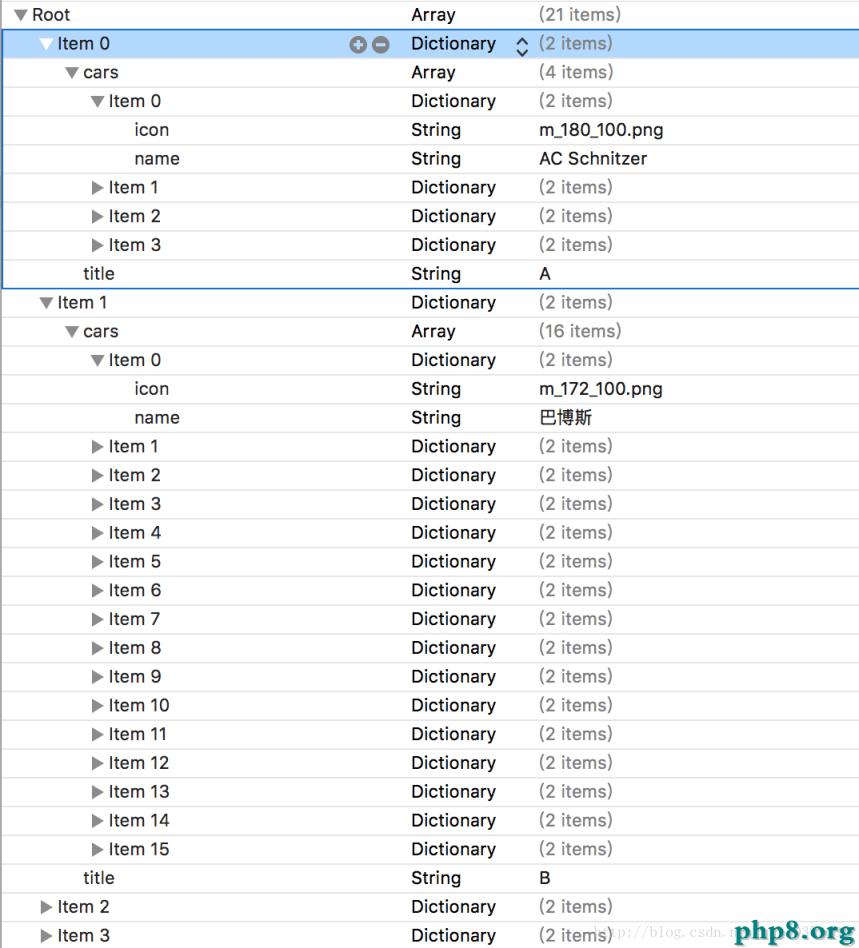
Task: Collapse the Root array triangle
Action: (21, 15)
